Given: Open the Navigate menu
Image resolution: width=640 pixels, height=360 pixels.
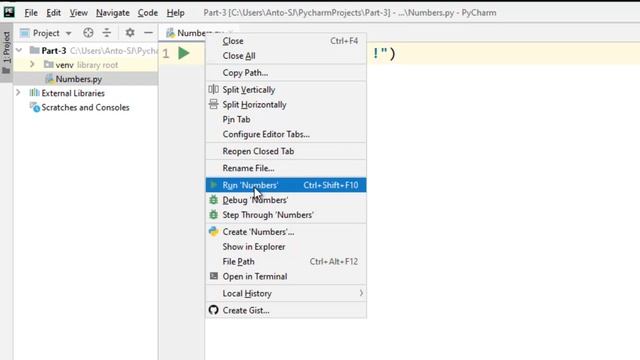Looking at the screenshot, I should coord(113,13).
